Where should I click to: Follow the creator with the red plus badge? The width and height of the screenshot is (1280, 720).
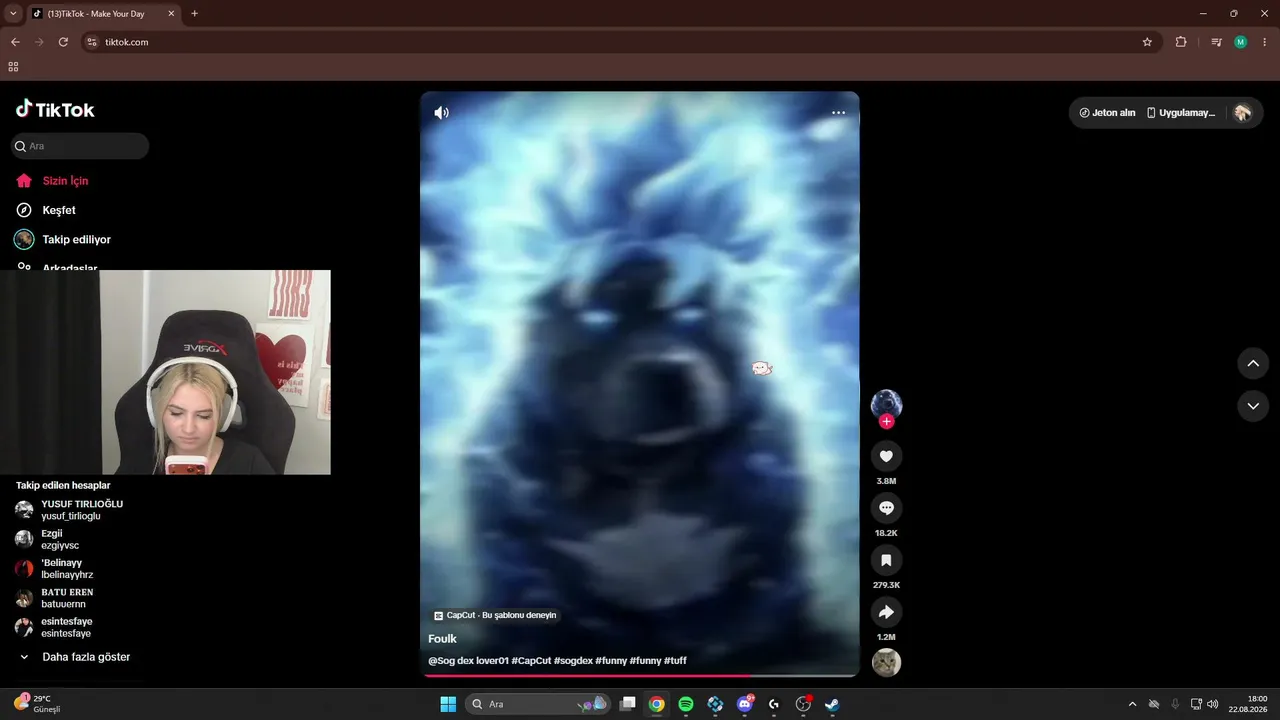886,422
